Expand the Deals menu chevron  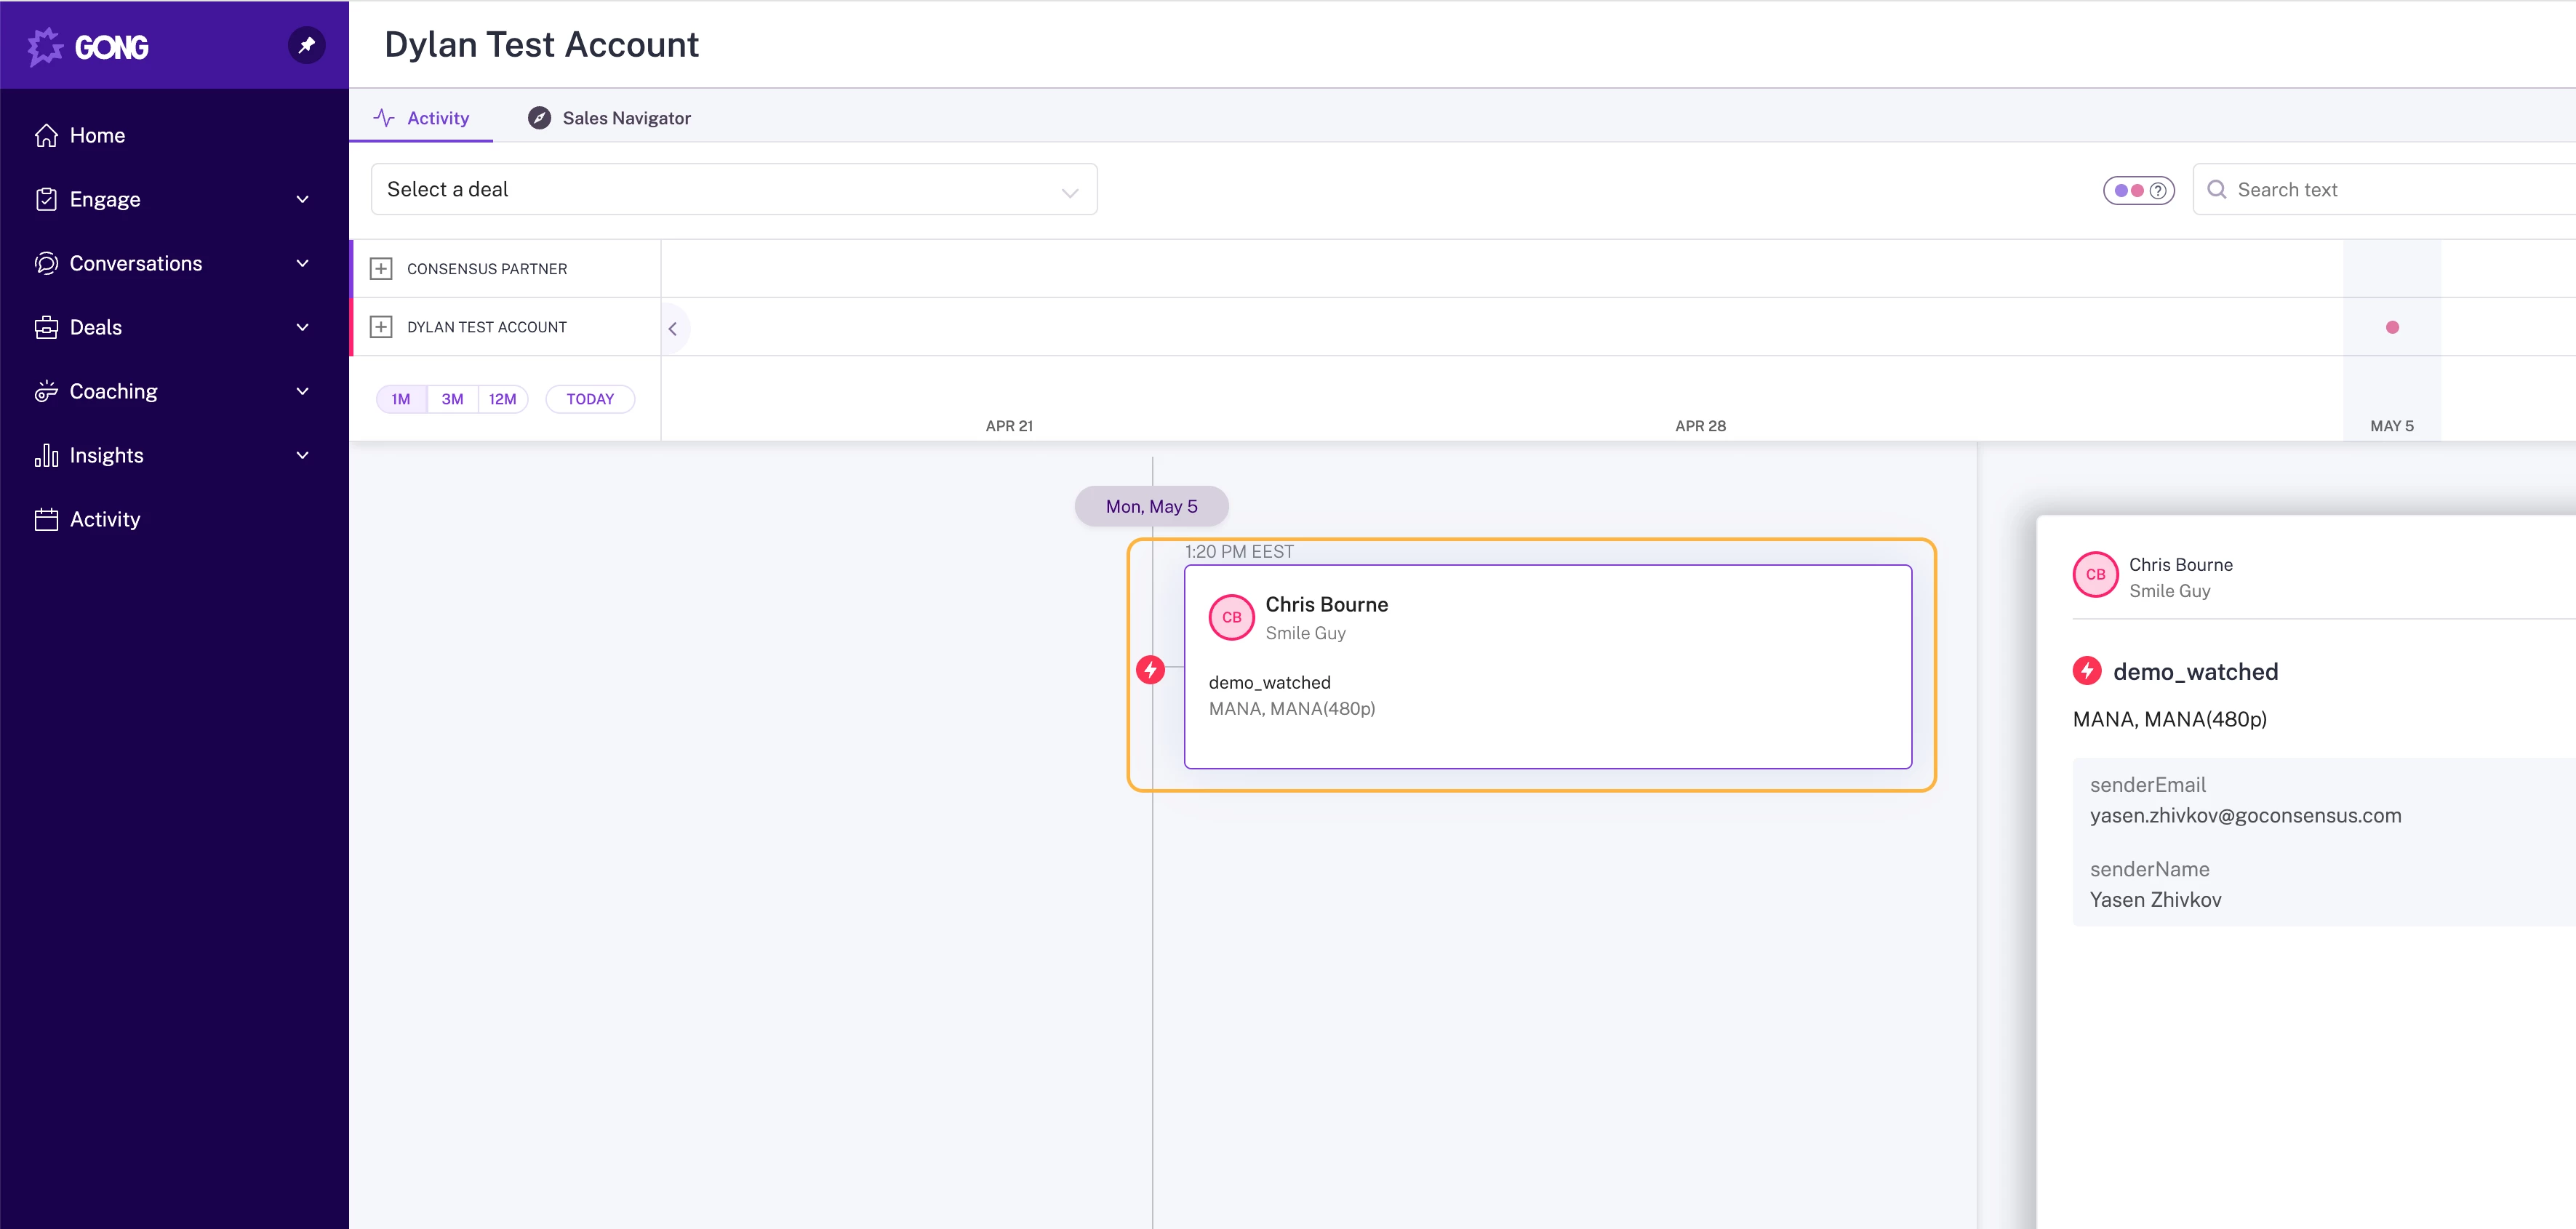pos(303,327)
